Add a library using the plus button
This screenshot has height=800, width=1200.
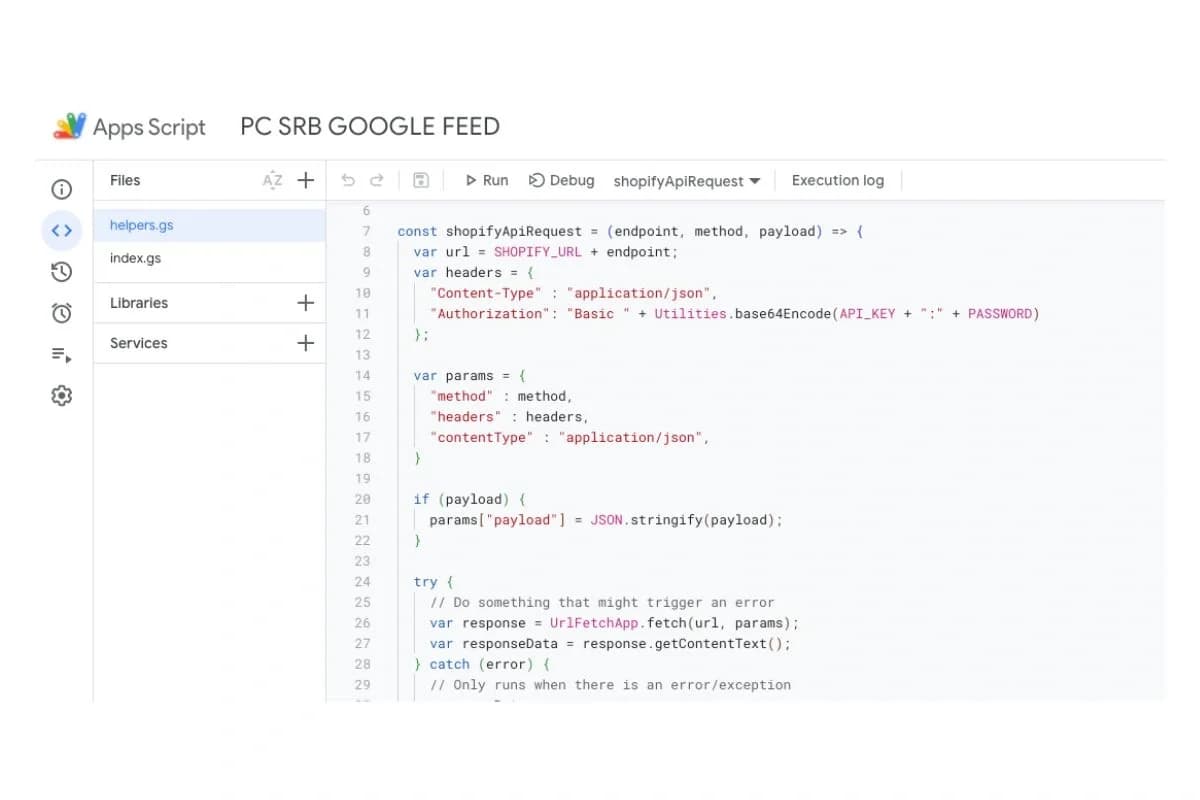(x=306, y=303)
